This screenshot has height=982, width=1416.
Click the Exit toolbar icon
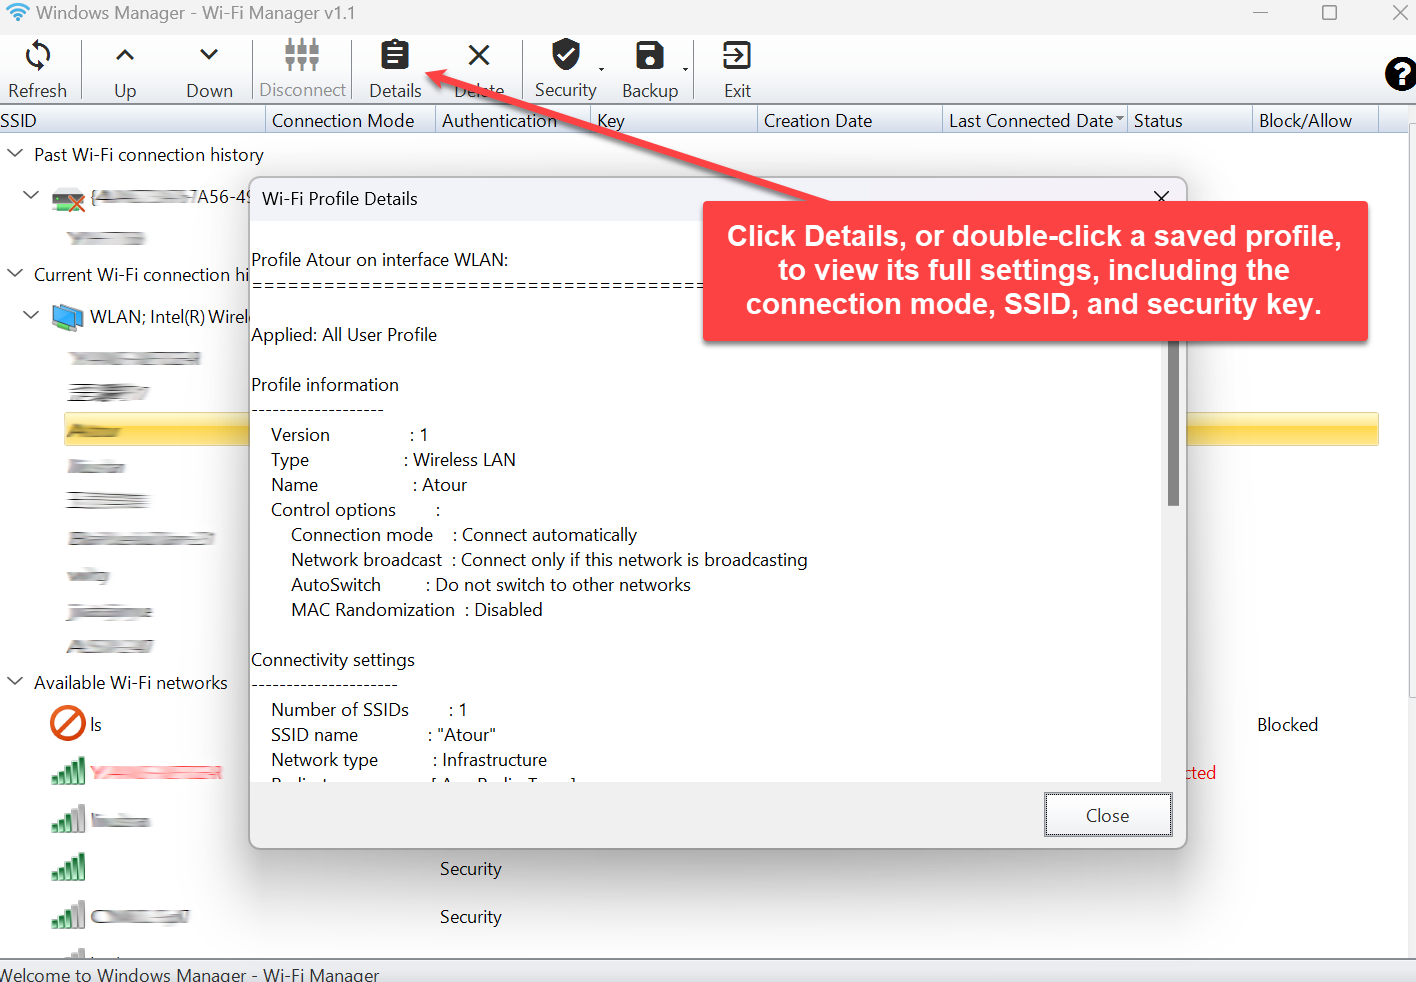737,55
